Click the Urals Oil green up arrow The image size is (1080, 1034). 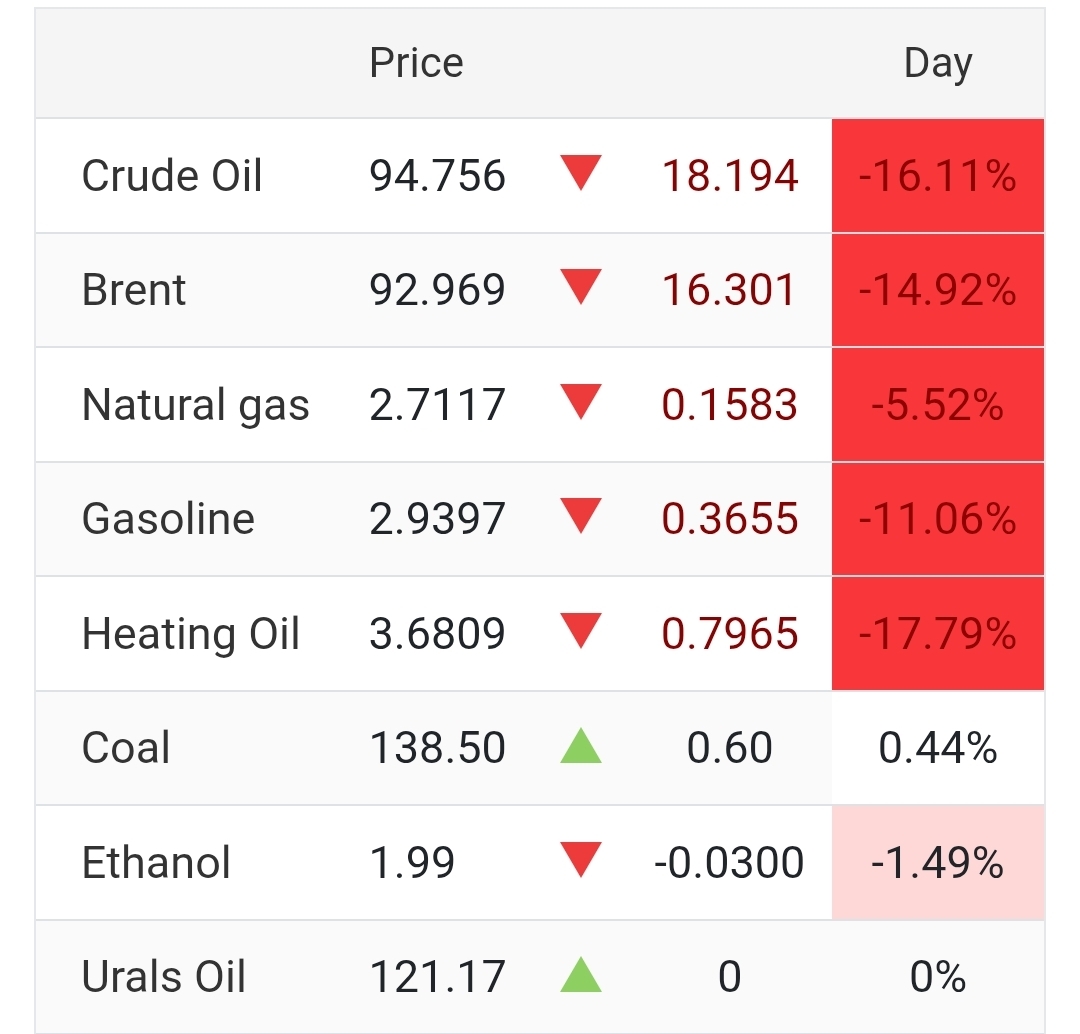[581, 976]
